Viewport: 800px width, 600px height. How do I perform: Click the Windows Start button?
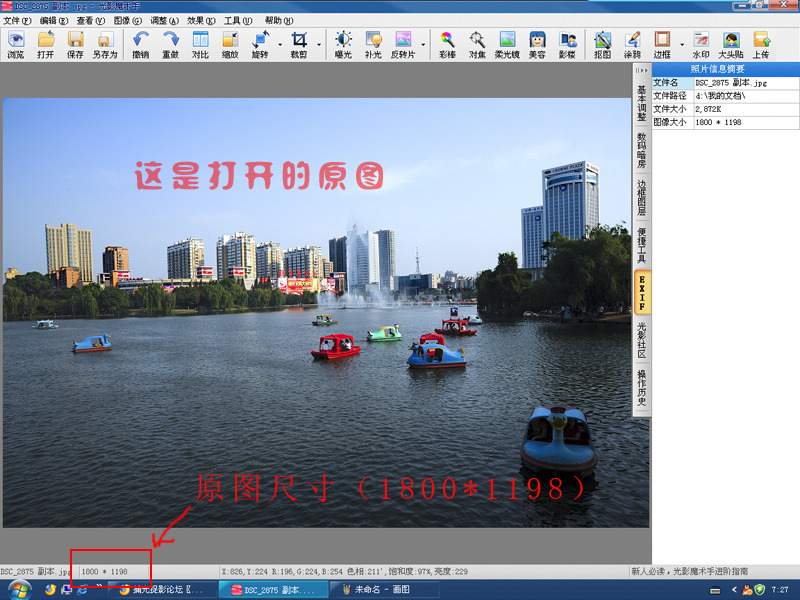tap(17, 589)
